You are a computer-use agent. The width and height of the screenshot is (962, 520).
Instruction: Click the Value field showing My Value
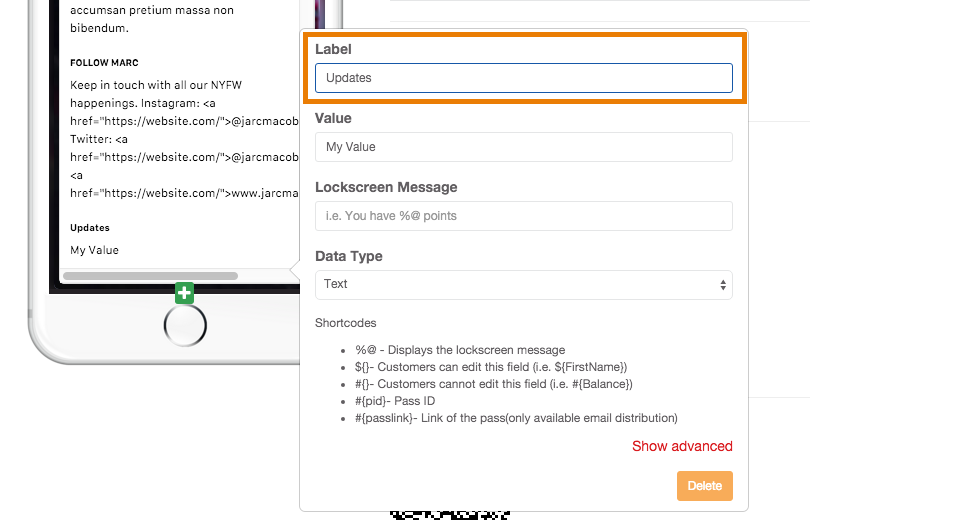(523, 147)
